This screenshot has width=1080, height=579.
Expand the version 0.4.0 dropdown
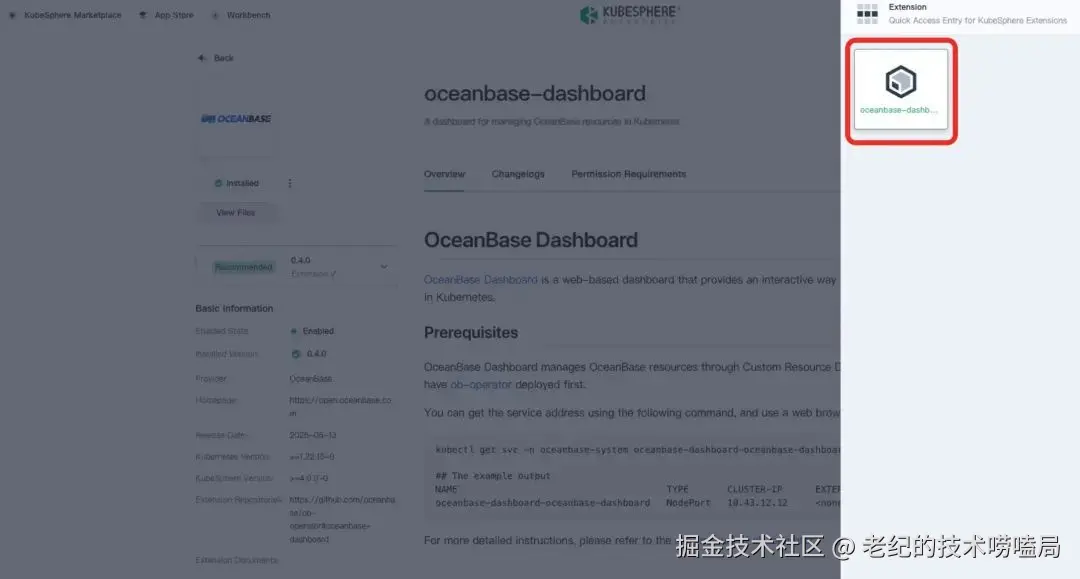coord(384,267)
